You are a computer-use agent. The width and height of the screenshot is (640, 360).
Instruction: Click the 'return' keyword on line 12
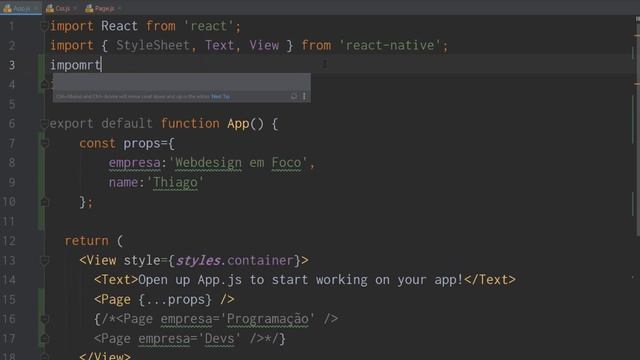pos(87,241)
